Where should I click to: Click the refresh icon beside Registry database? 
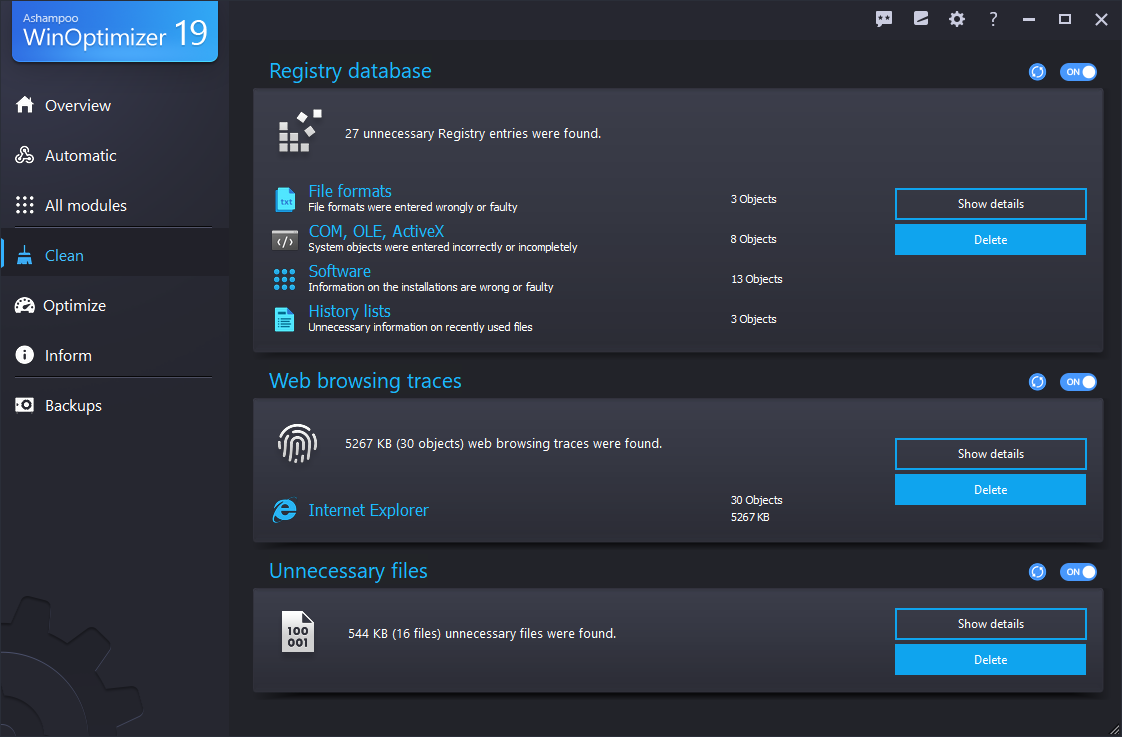pyautogui.click(x=1037, y=71)
